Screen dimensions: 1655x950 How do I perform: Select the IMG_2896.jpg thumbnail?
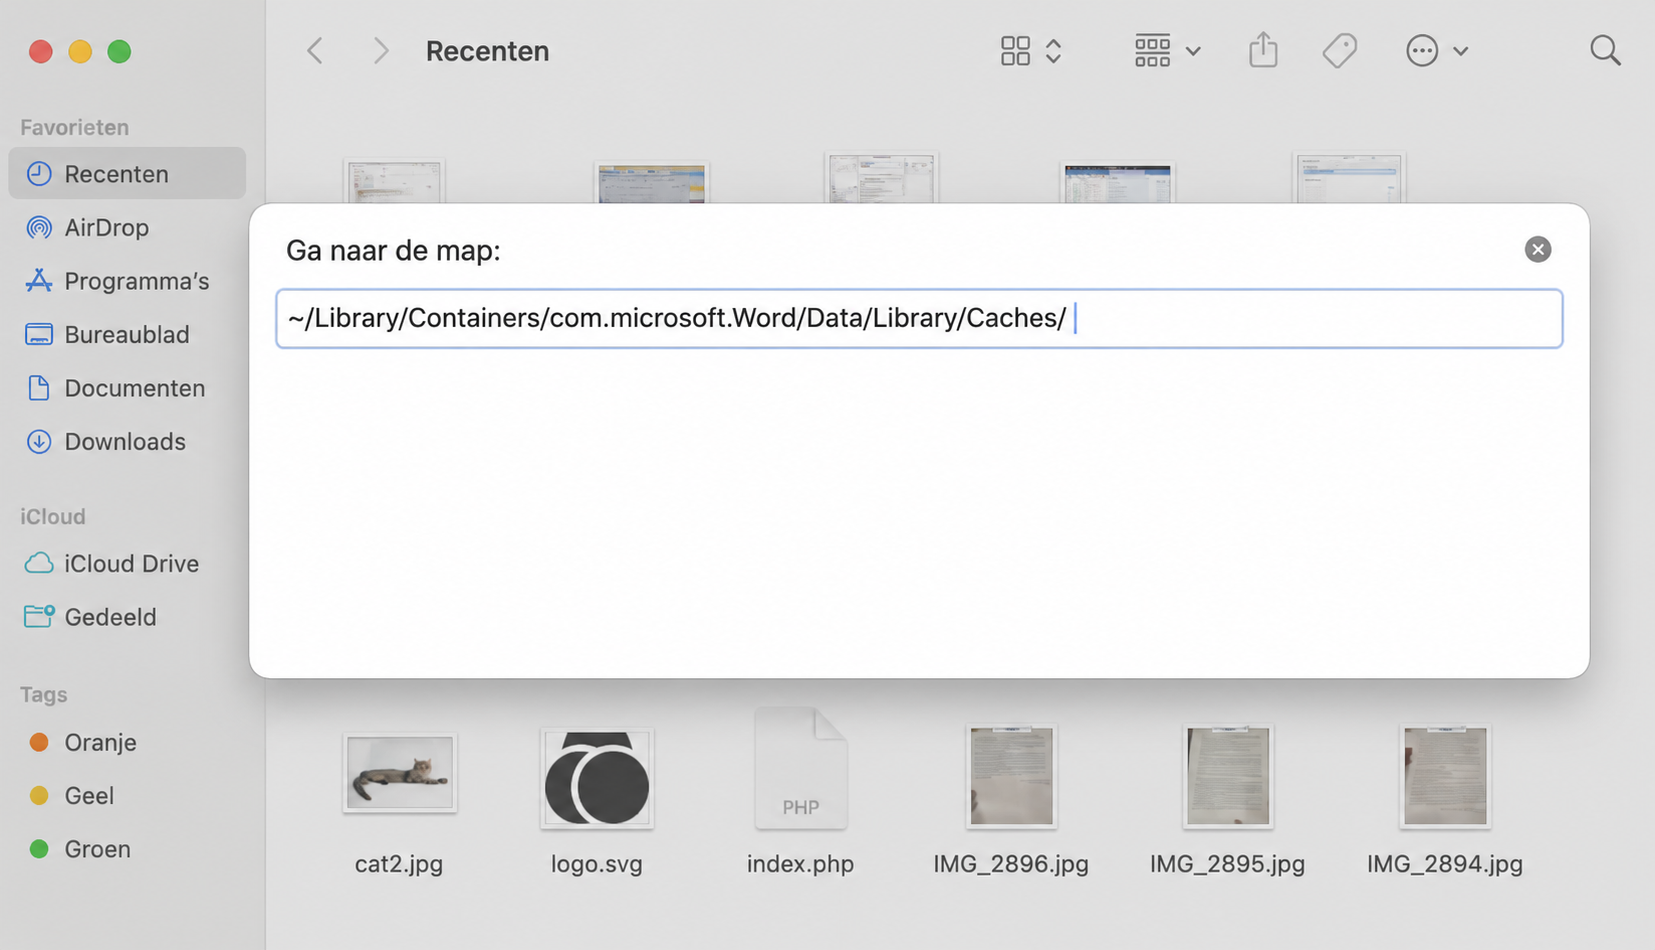coord(1011,776)
